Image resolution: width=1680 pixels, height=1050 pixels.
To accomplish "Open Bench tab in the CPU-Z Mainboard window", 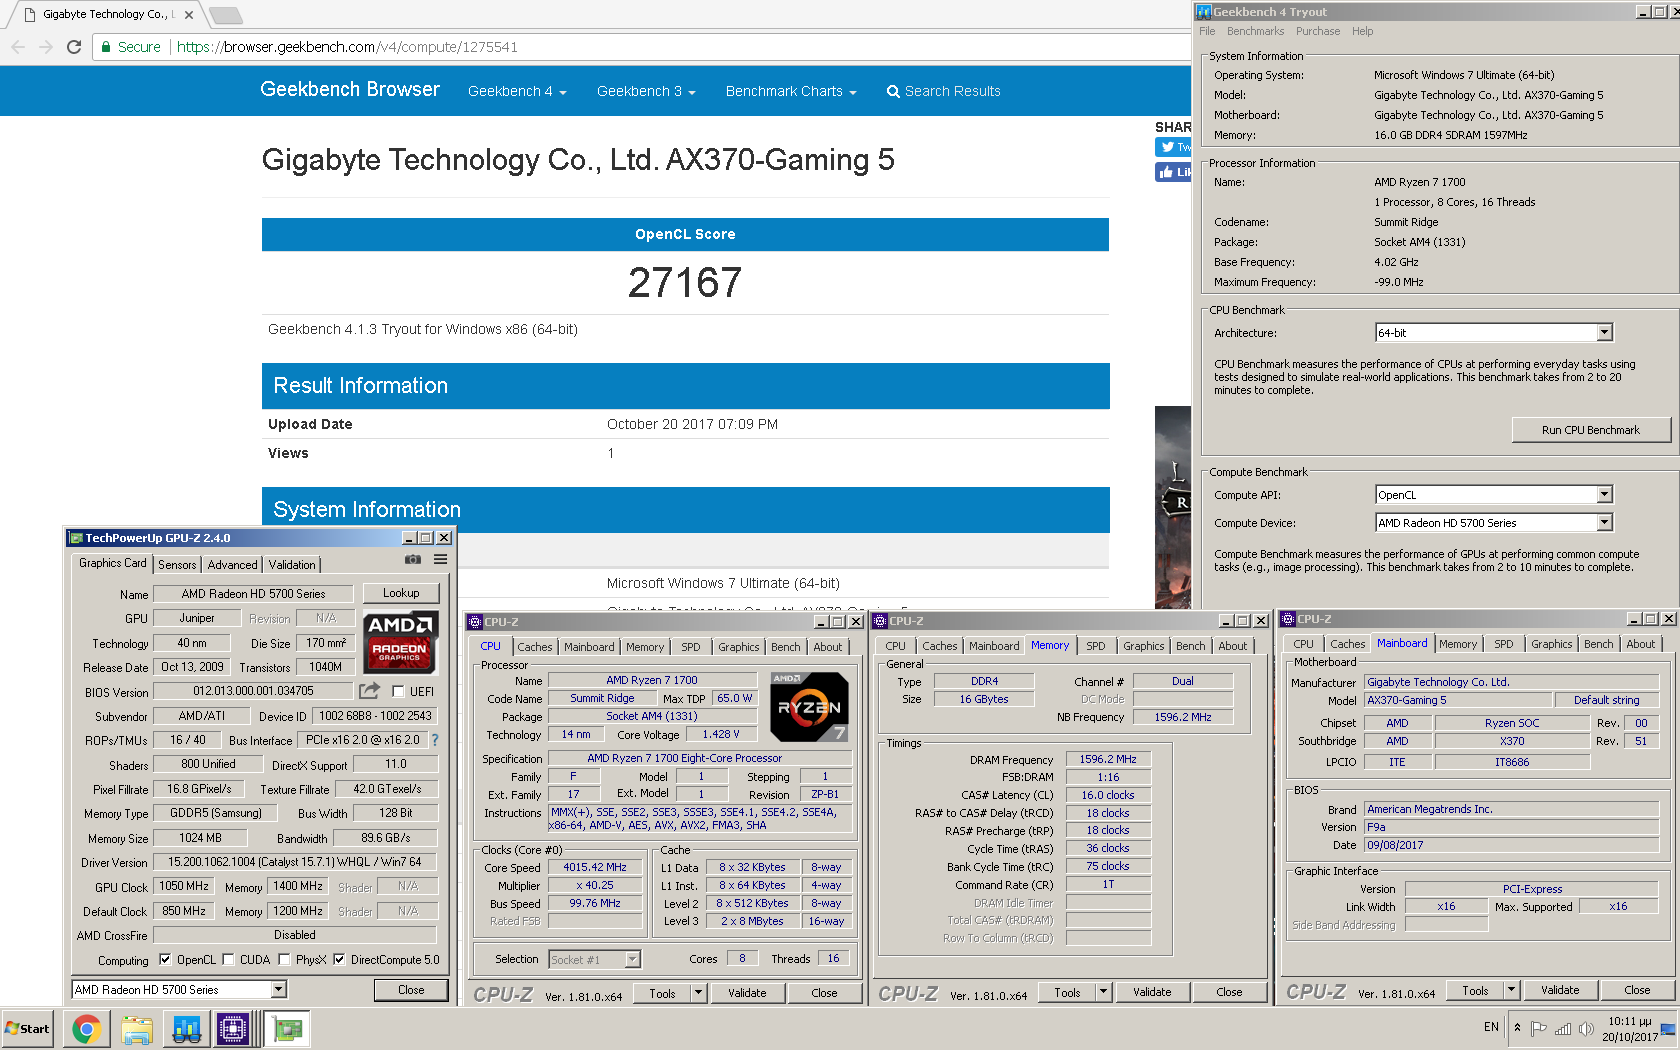I will coord(1598,644).
